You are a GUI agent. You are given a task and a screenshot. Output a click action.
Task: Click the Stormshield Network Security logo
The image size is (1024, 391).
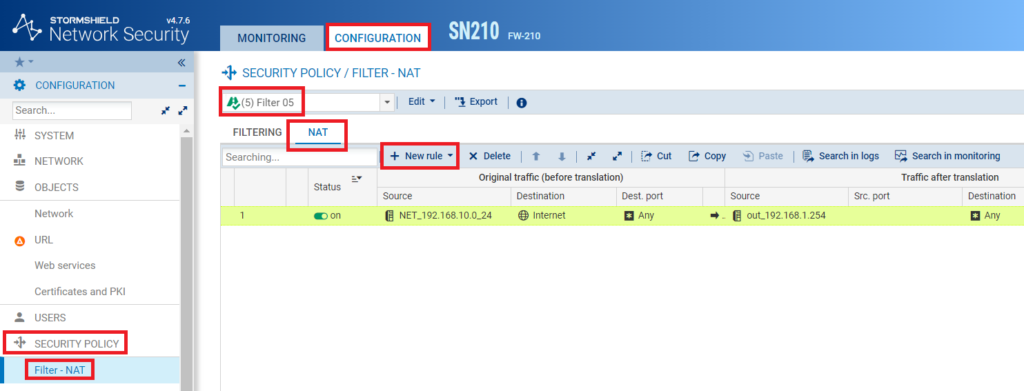[x=101, y=28]
